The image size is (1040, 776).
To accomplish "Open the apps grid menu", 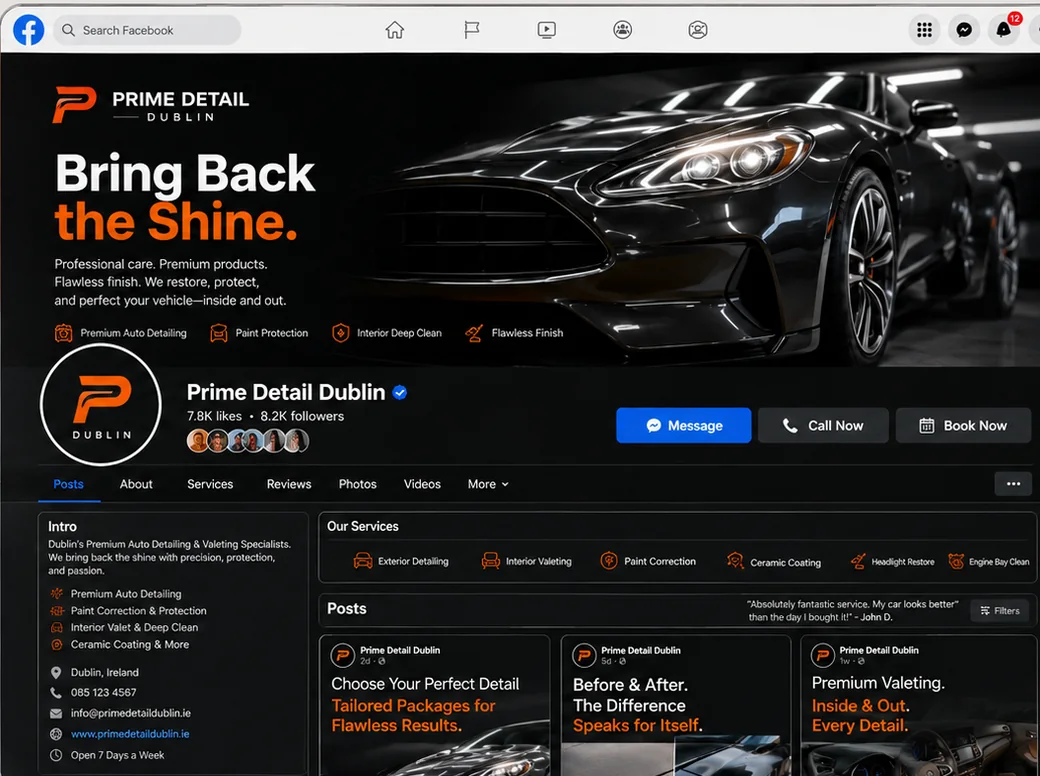I will [924, 30].
